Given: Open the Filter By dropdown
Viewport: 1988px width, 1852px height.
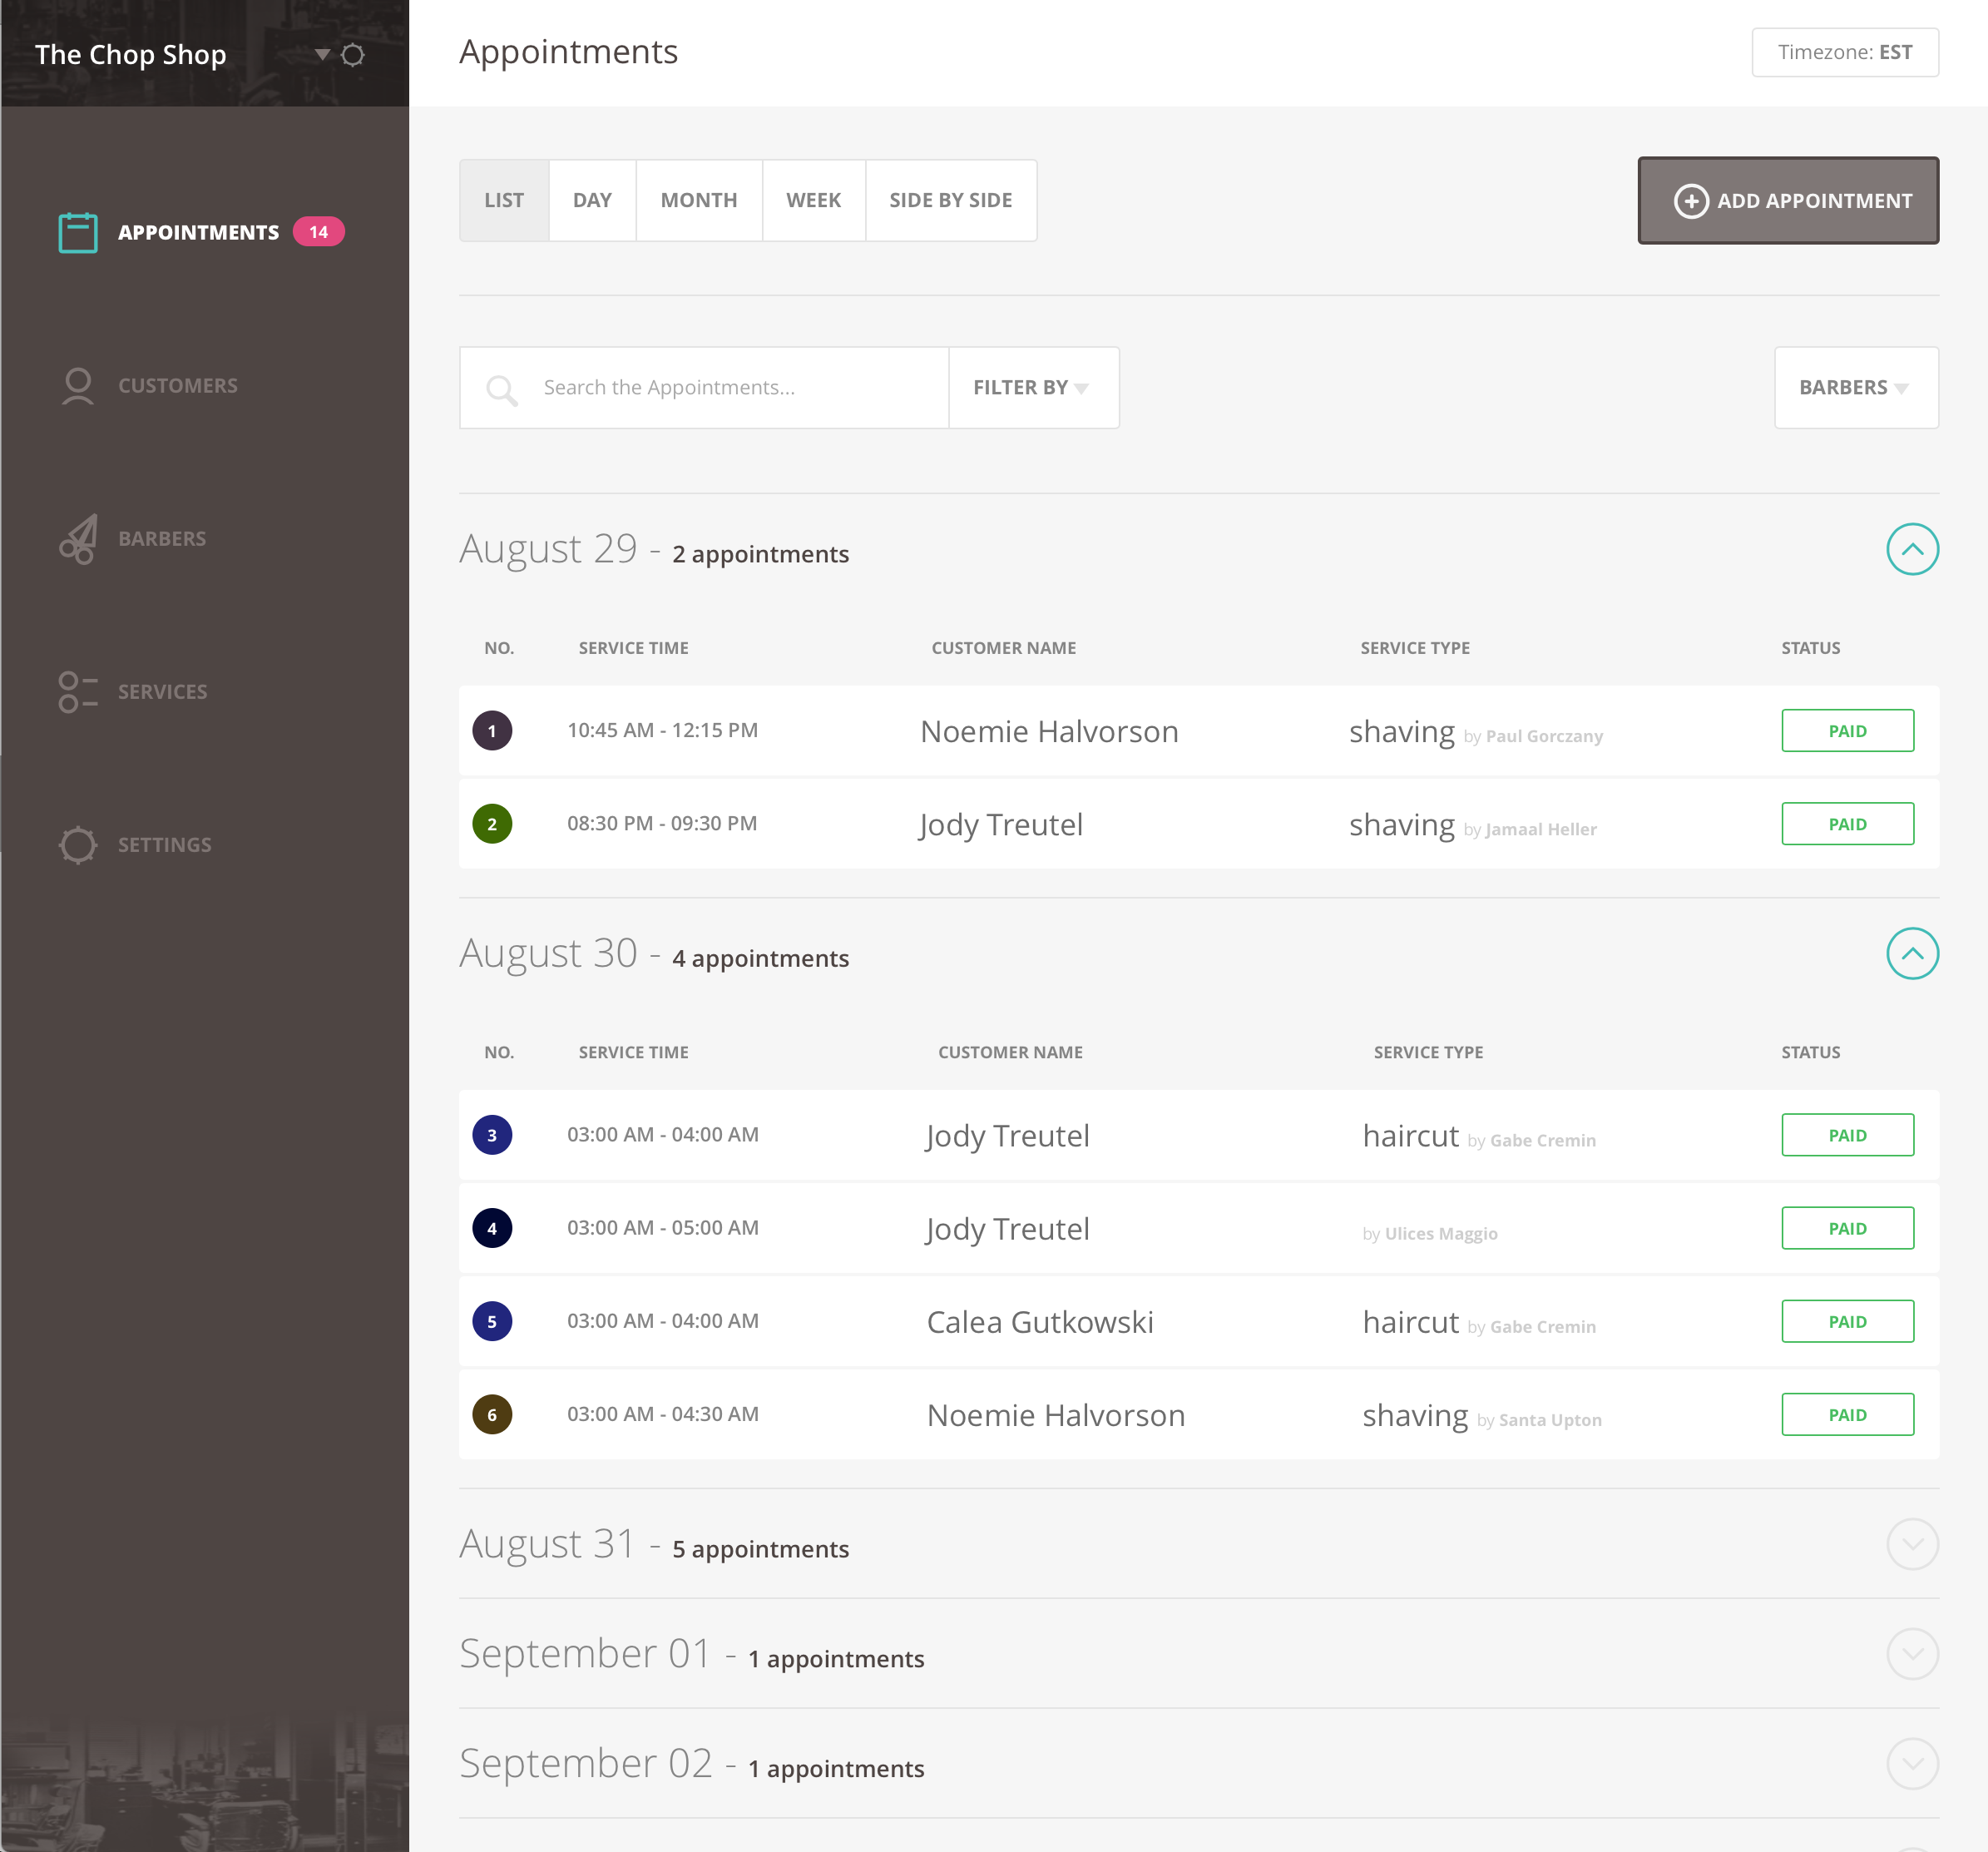Looking at the screenshot, I should point(1032,388).
